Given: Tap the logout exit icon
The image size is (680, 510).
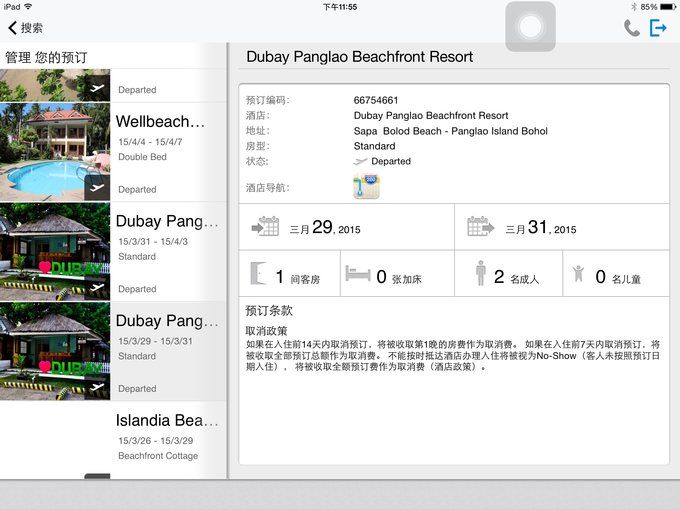Looking at the screenshot, I should [658, 28].
